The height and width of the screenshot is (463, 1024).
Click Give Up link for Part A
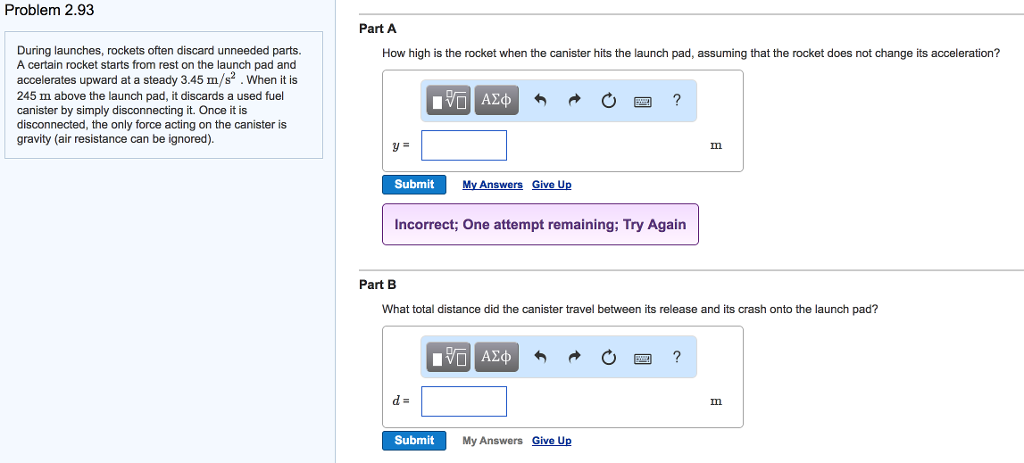[552, 185]
